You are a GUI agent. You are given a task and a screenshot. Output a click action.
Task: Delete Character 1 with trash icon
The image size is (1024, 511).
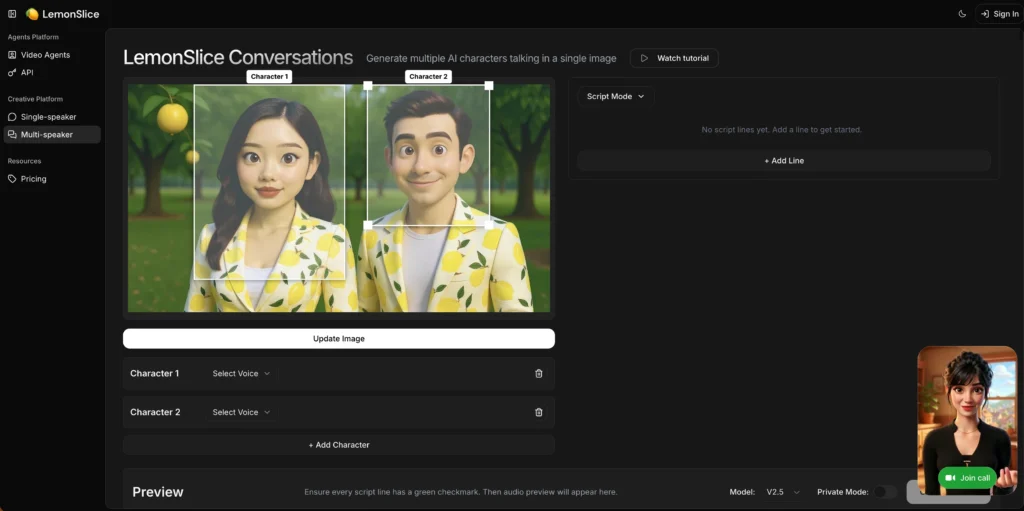tap(539, 374)
